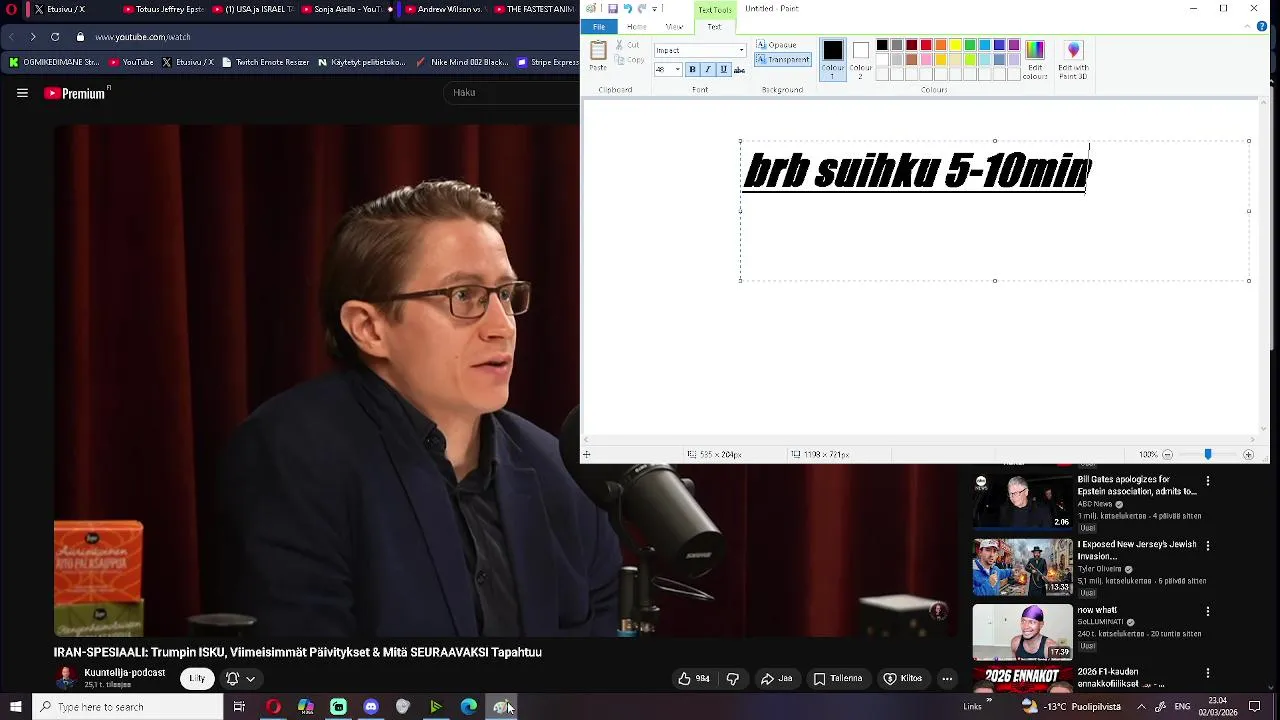Open the Bill Gates apologizes video thumbnail

(1022, 501)
